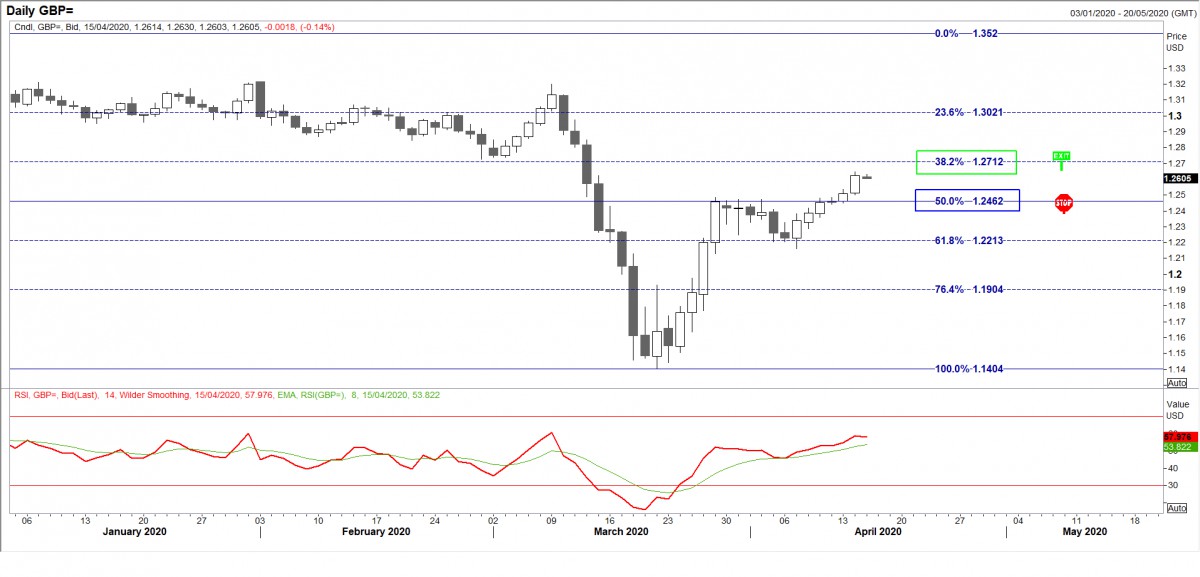Image resolution: width=1200 pixels, height=577 pixels.
Task: Click the date range label at top right
Action: 1132,11
